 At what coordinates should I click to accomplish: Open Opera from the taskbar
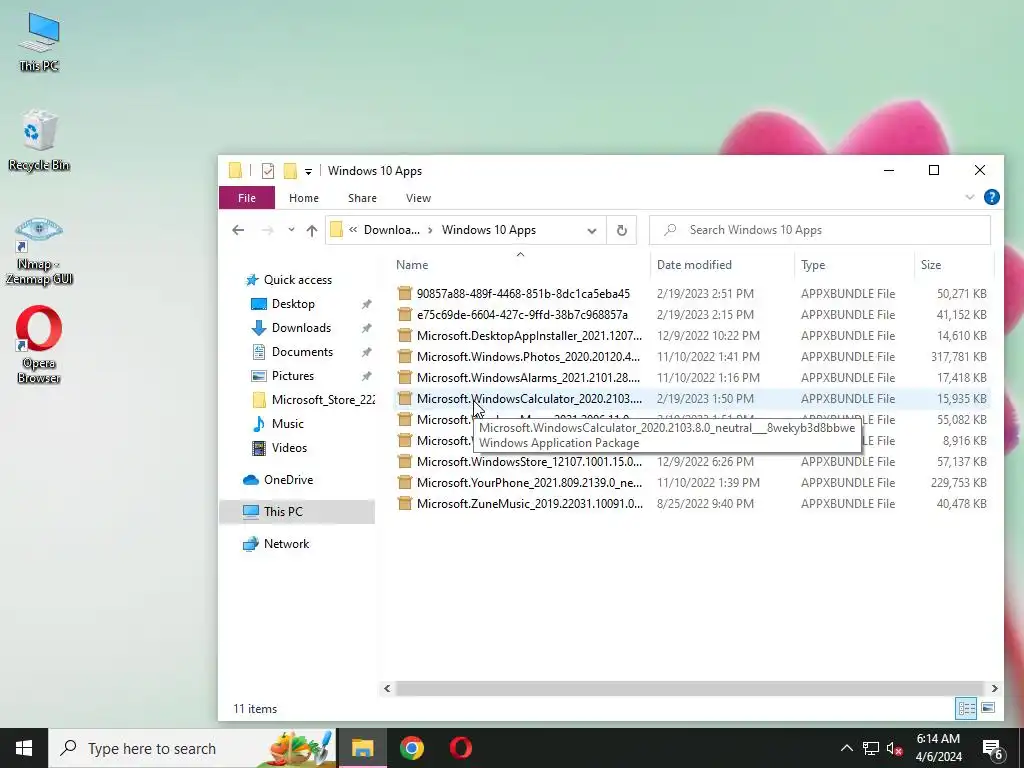[460, 748]
